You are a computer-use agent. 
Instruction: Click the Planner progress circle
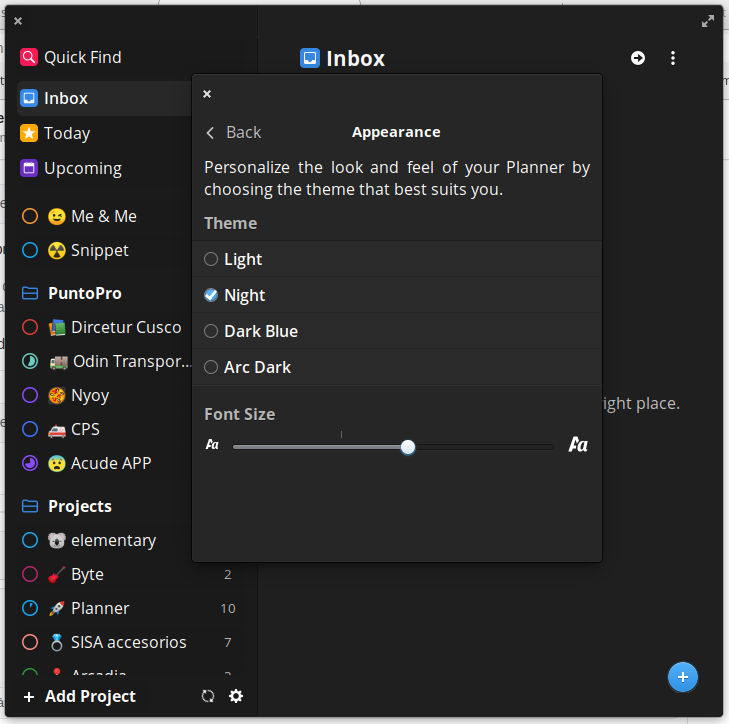click(30, 608)
